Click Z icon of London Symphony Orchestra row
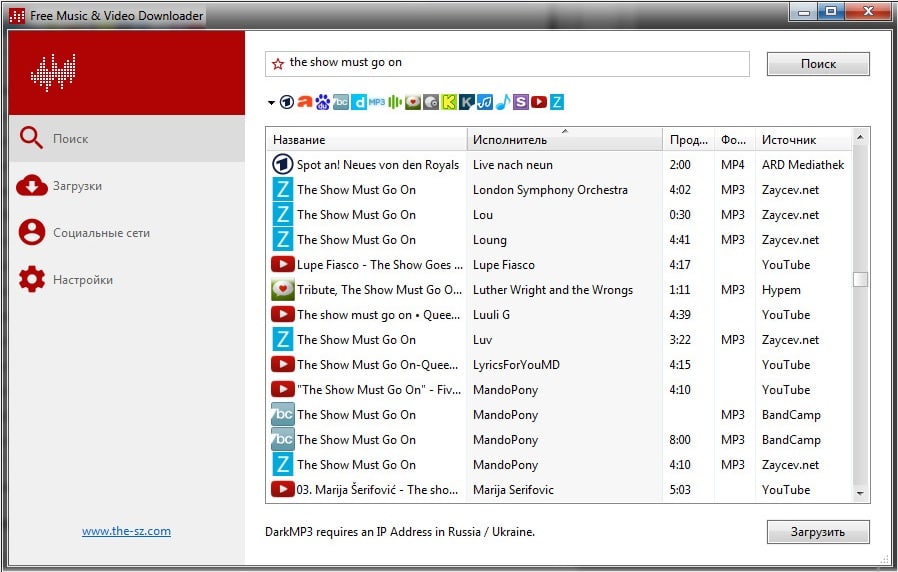The height and width of the screenshot is (572, 898). click(x=282, y=190)
